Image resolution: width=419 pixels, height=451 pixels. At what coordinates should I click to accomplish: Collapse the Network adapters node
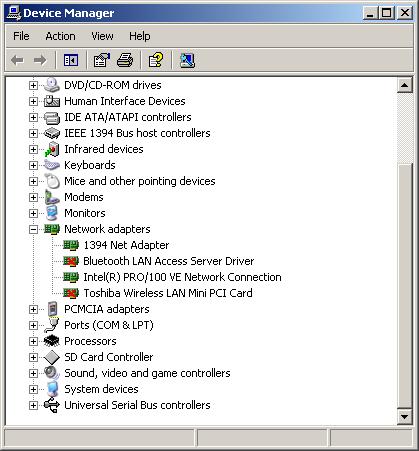33,229
